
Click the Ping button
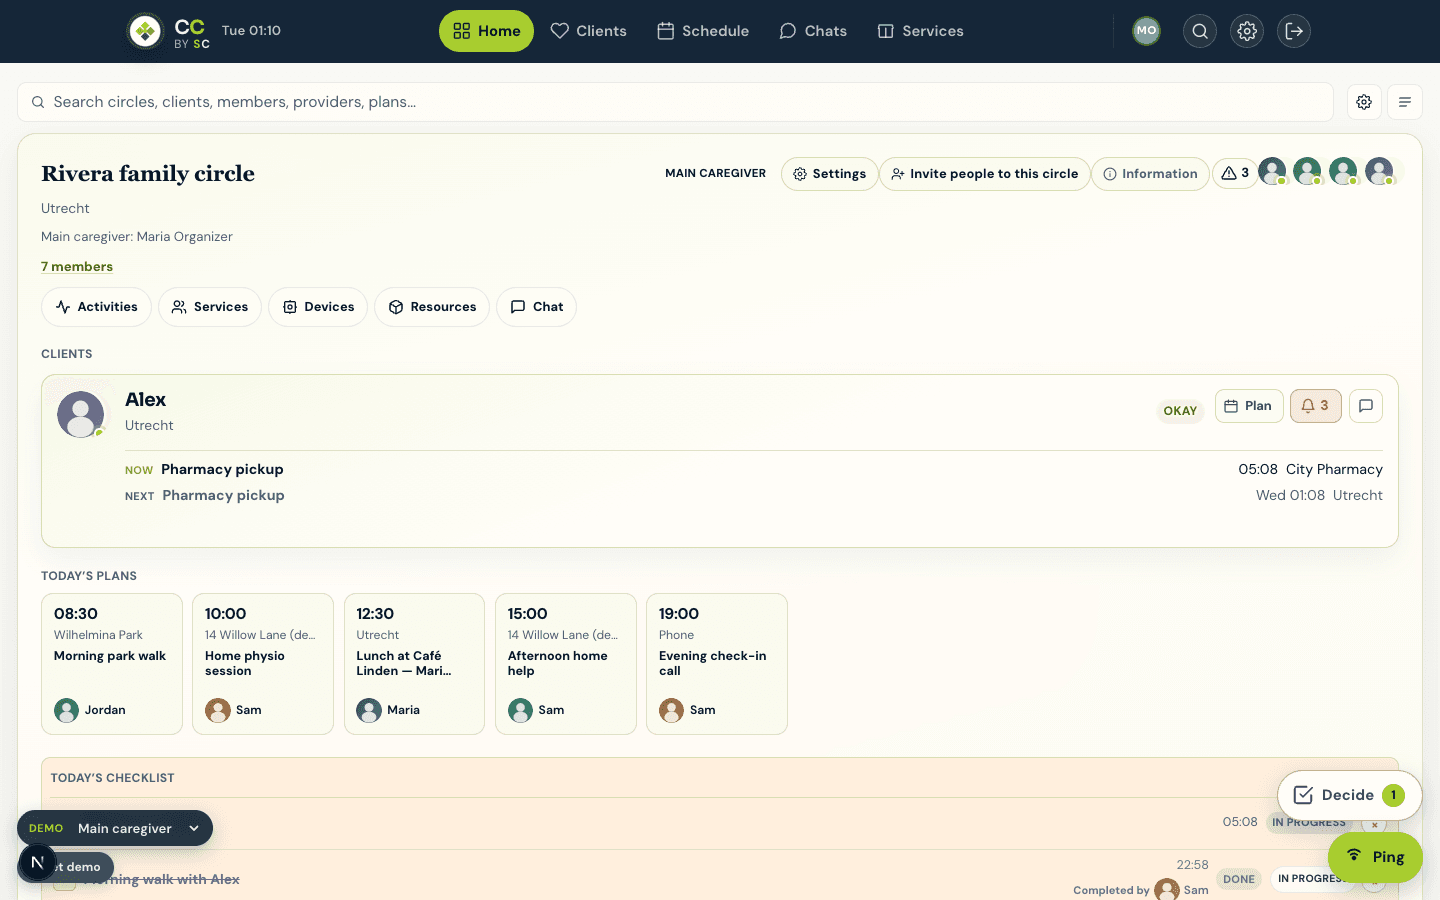[1375, 857]
